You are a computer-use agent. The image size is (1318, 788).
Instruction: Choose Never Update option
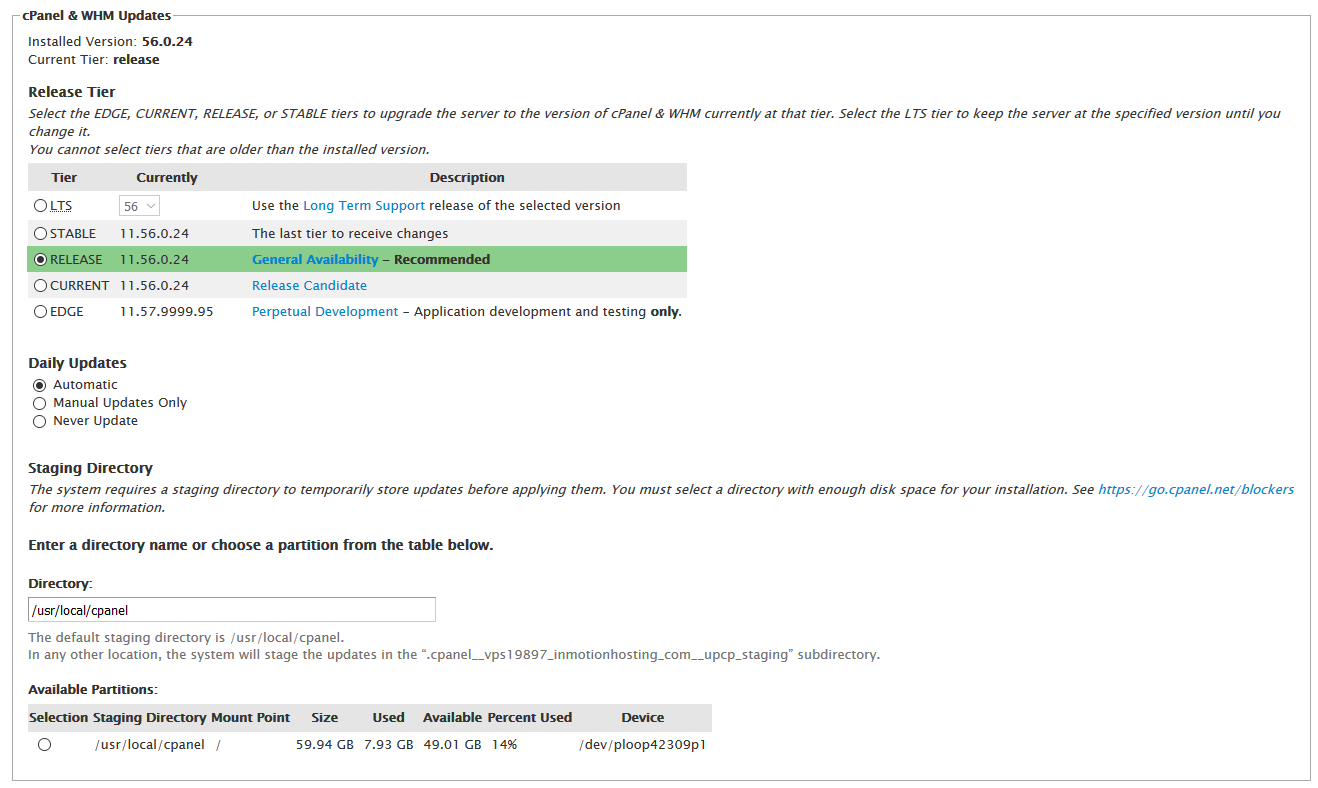(x=39, y=421)
